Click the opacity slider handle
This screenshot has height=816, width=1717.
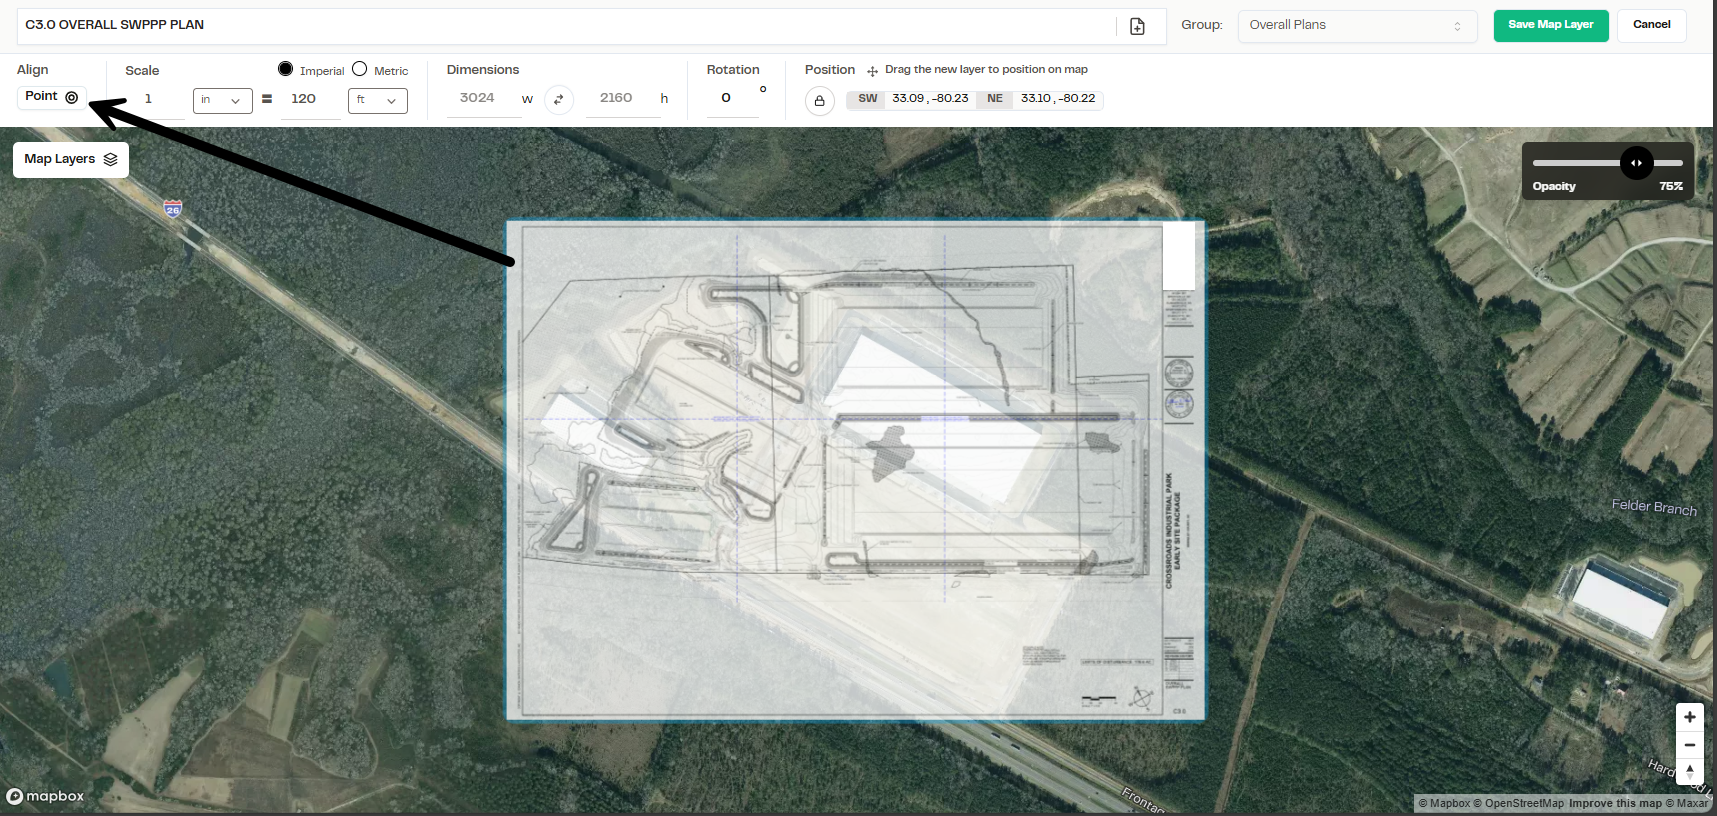tap(1636, 163)
